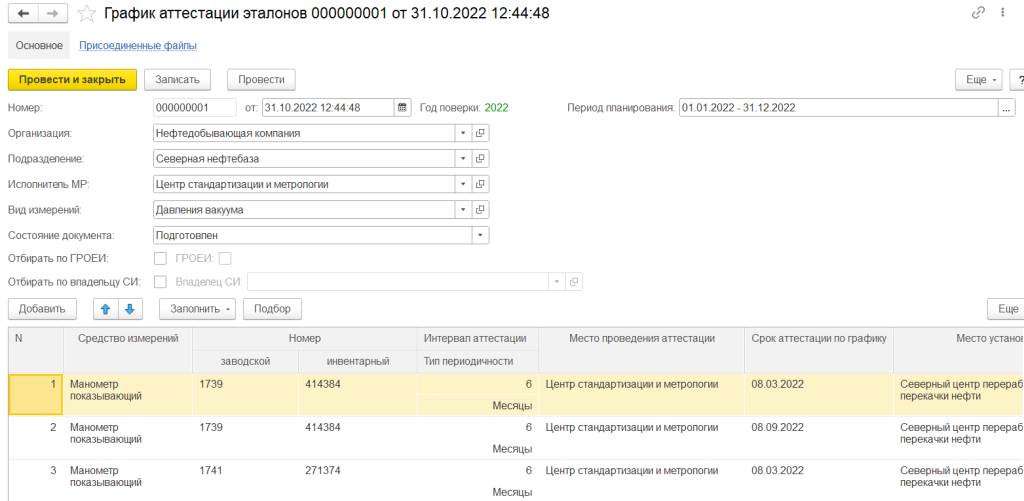The width and height of the screenshot is (1024, 501).
Task: Click the Подбор button
Action: pos(273,309)
